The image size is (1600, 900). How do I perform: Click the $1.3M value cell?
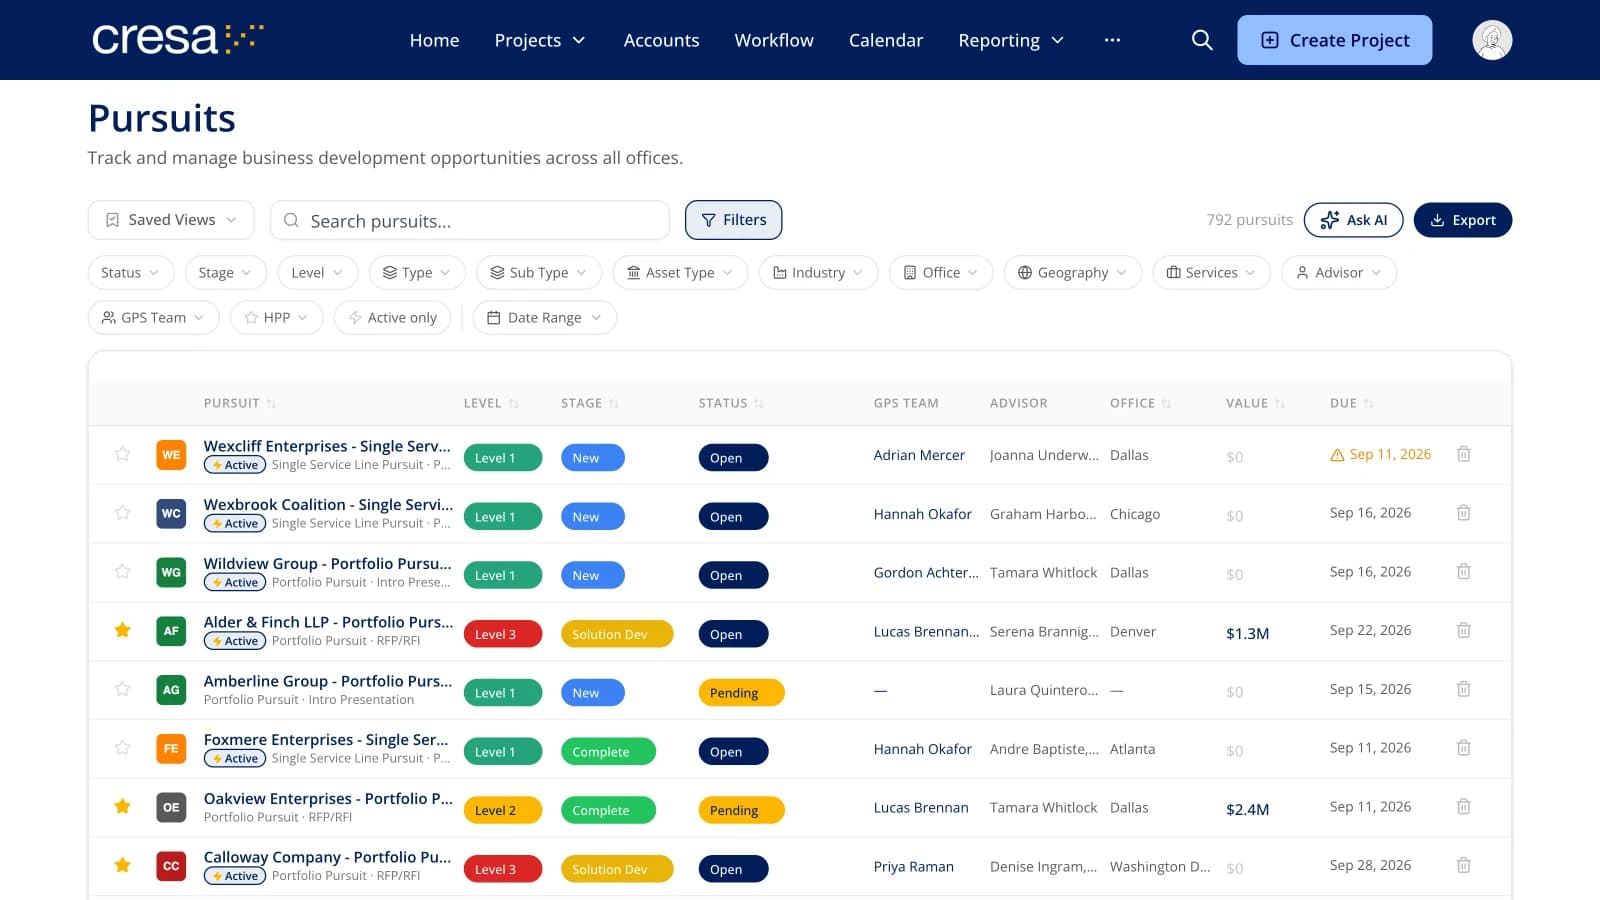click(1247, 633)
